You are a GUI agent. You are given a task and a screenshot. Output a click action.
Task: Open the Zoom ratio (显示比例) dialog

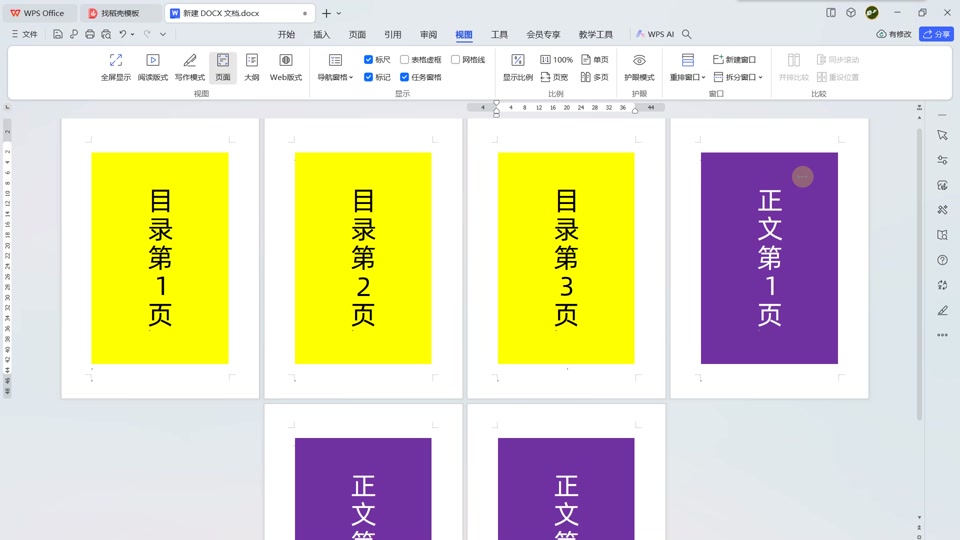(x=518, y=67)
